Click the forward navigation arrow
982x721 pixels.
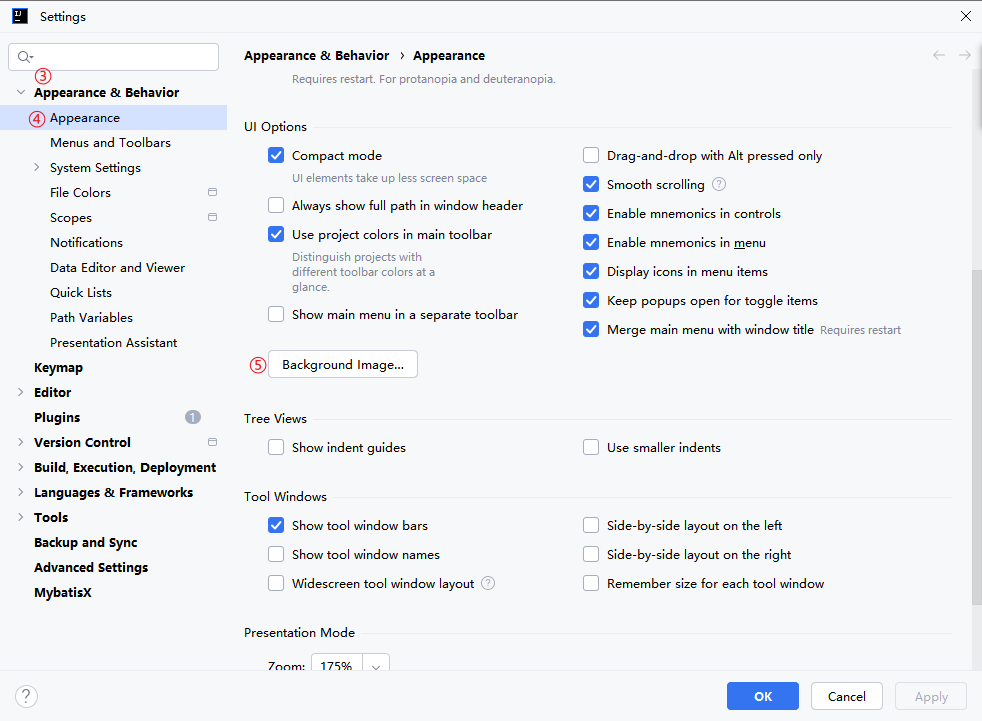point(964,55)
